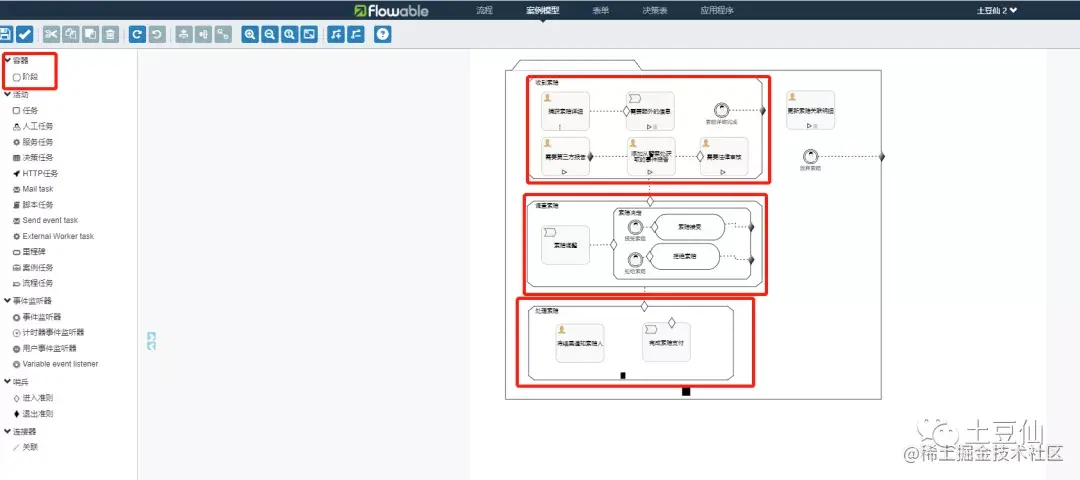Click the Zoom to fit icon

[x=309, y=34]
